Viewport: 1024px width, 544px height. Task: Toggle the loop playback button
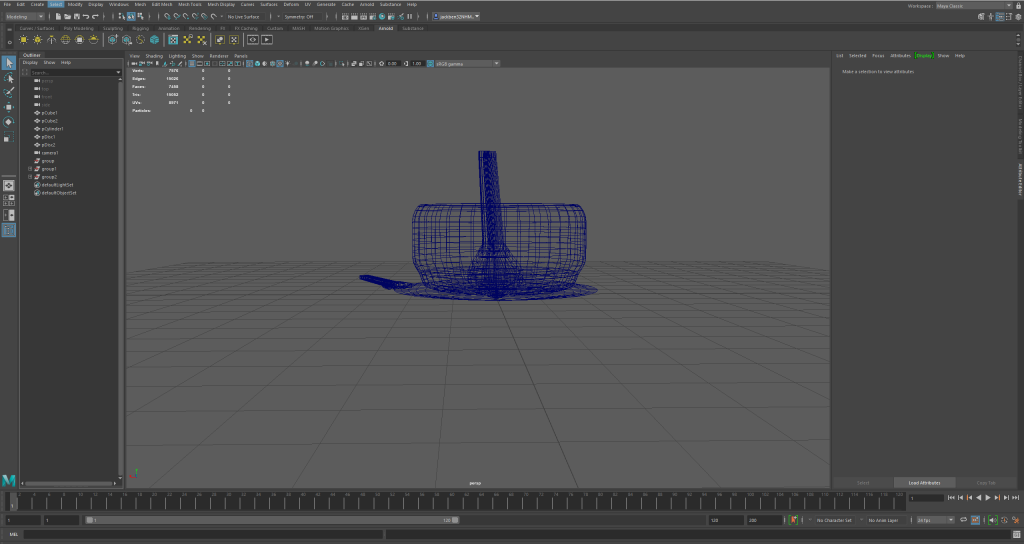click(x=966, y=520)
